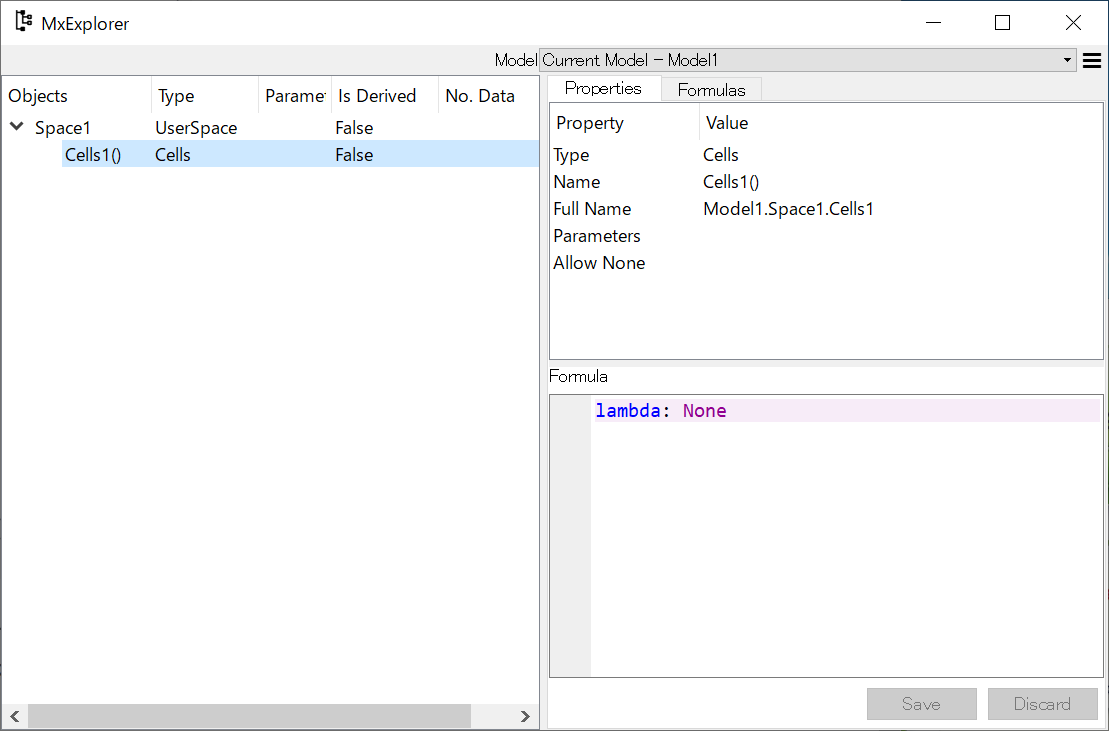Click the MxExplorer app icon in title bar
The width and height of the screenshot is (1109, 731).
coord(23,22)
